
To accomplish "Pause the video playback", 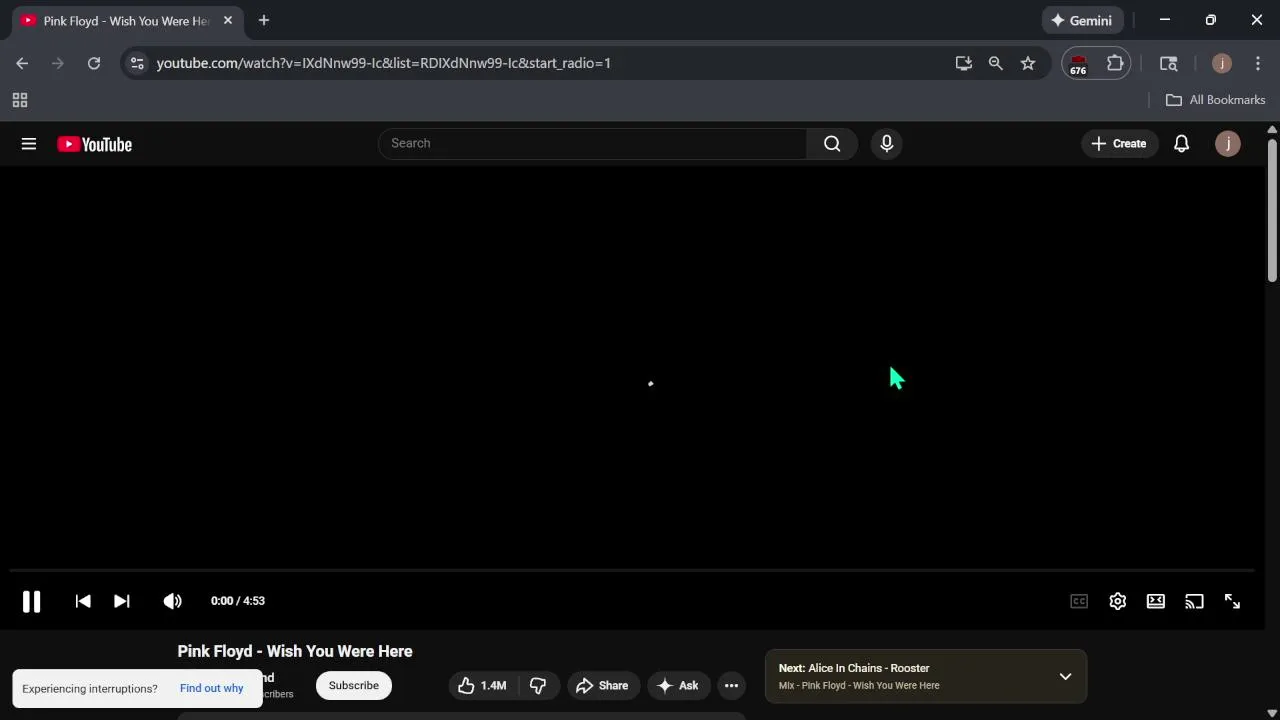I will tap(31, 601).
